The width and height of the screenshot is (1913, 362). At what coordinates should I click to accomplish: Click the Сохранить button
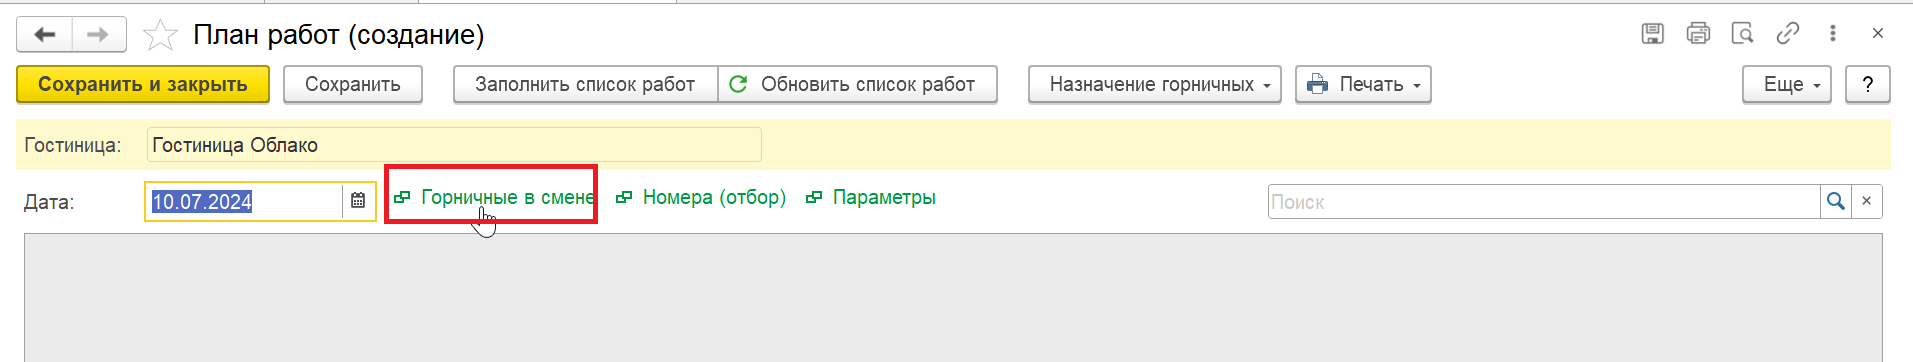click(353, 85)
